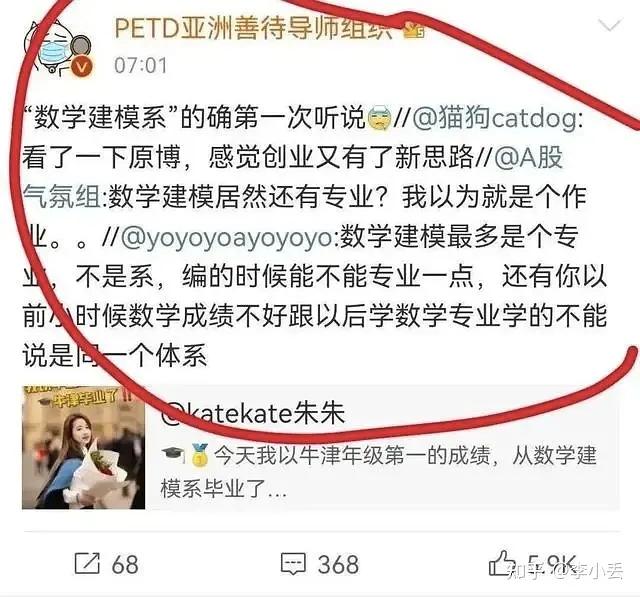Open the Oxford graduation photo thumbnail
Screen dimensions: 640x597
(x=83, y=447)
